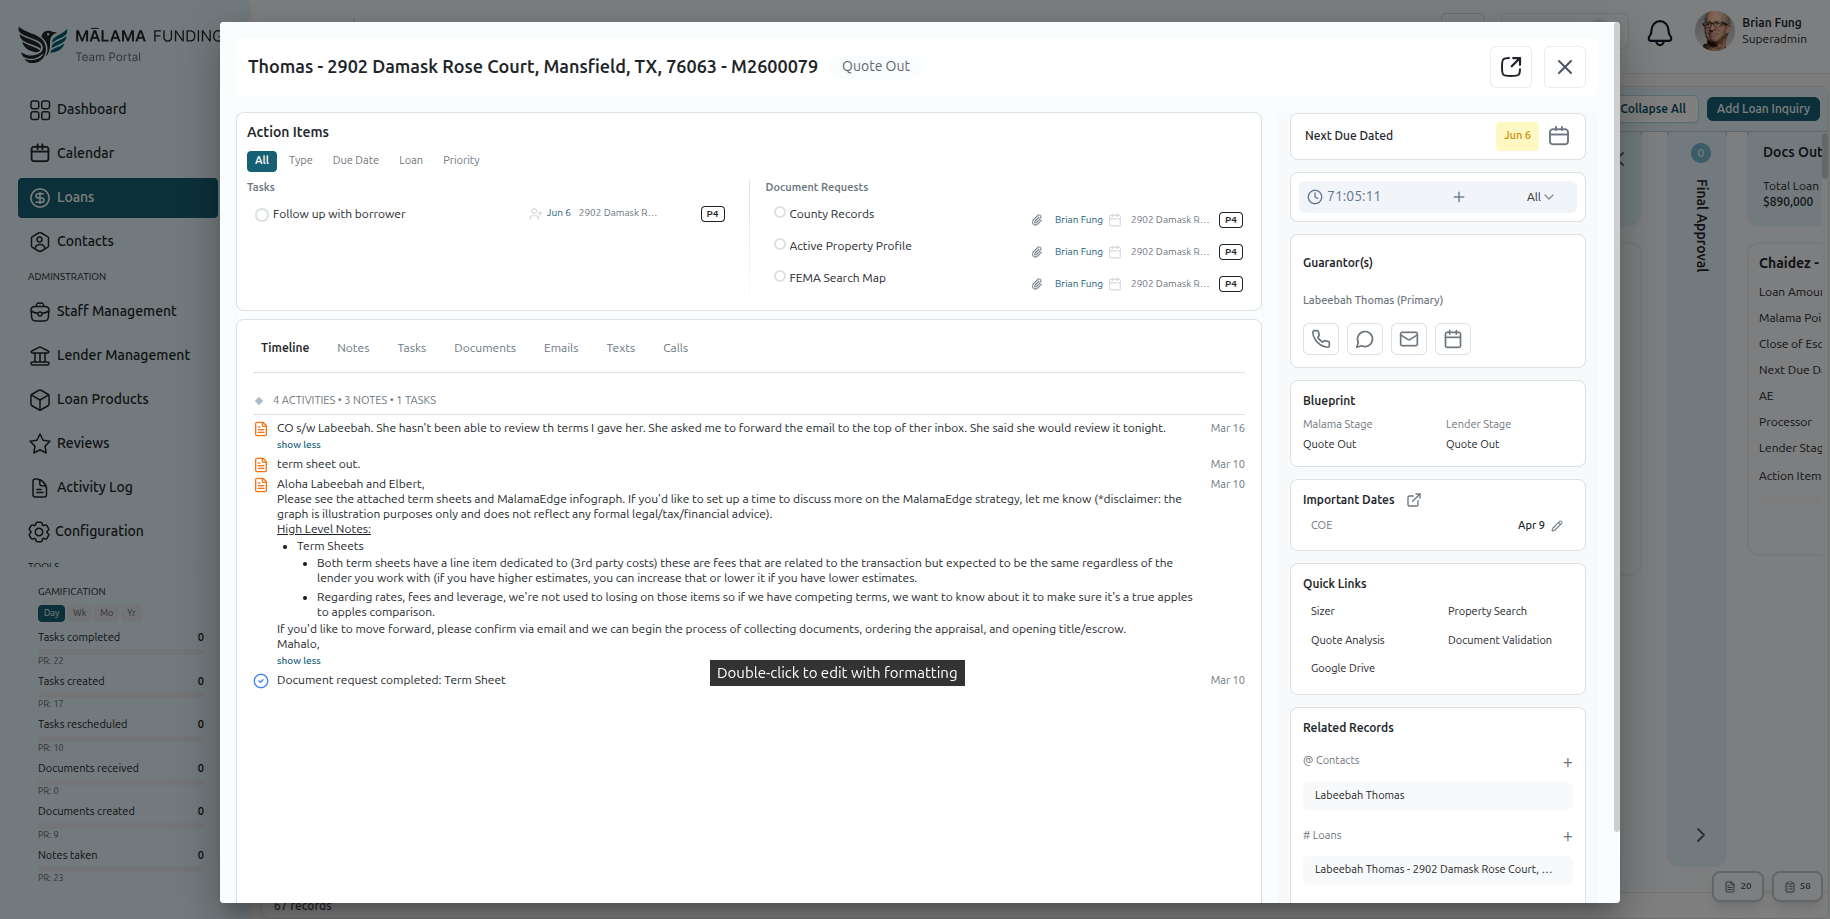Email the guarantor via the envelope icon
The image size is (1830, 919).
pos(1408,338)
